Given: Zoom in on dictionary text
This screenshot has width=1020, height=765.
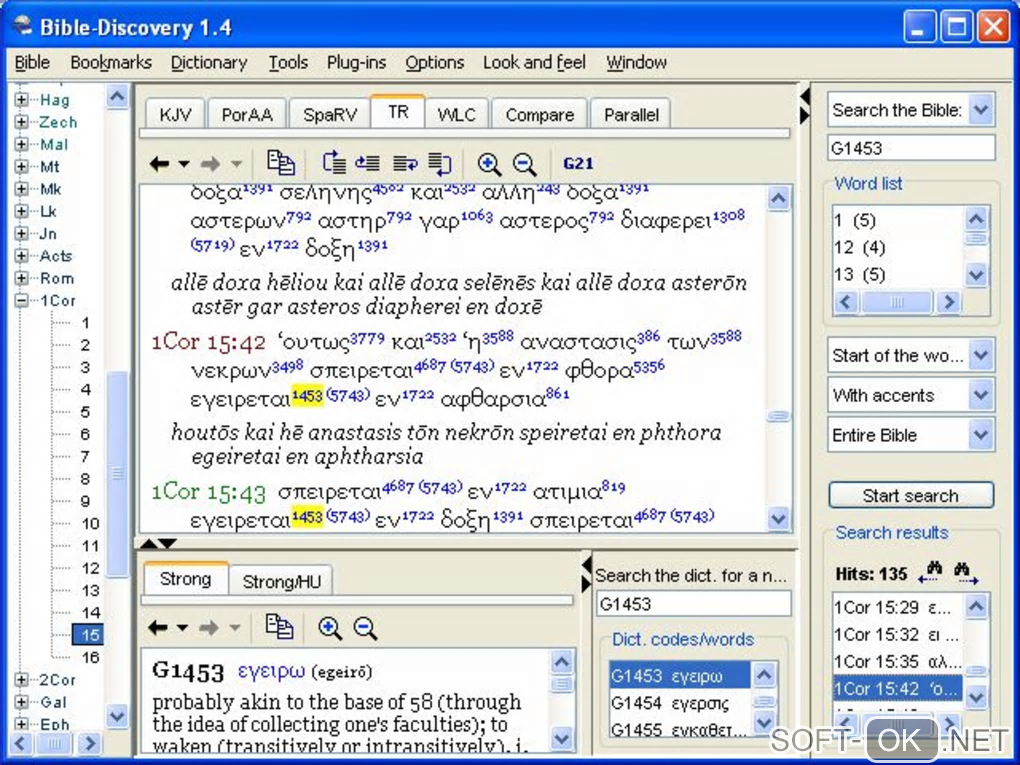Looking at the screenshot, I should click(x=330, y=628).
